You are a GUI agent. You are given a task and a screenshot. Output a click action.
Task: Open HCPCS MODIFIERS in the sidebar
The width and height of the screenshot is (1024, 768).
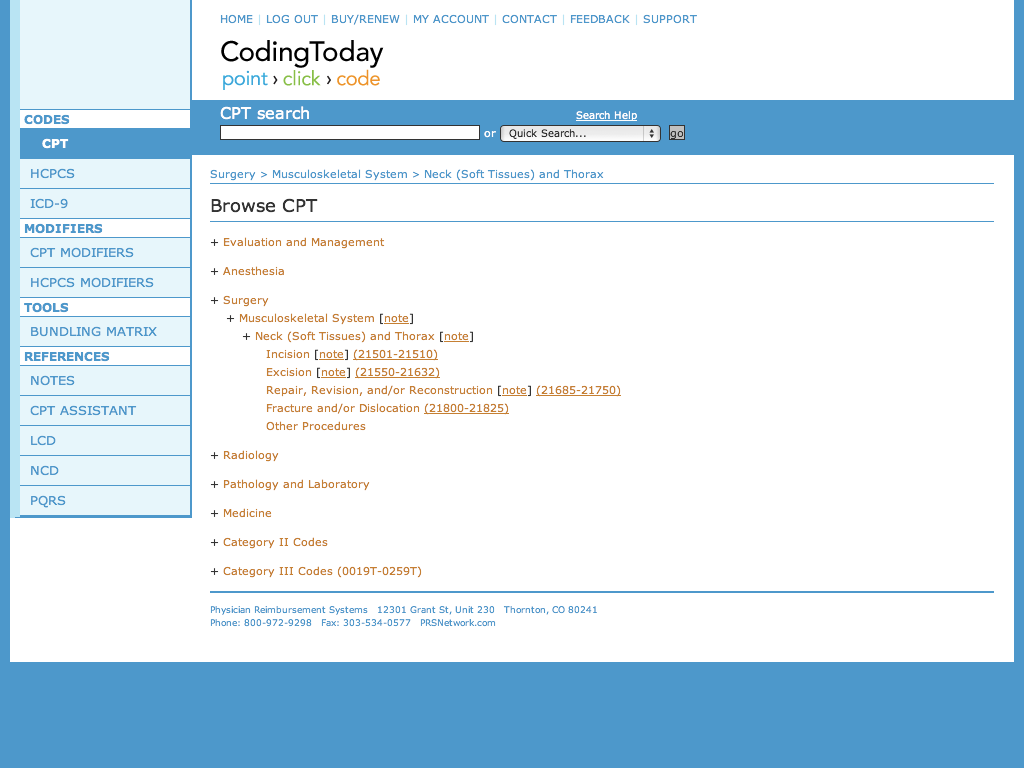point(105,283)
